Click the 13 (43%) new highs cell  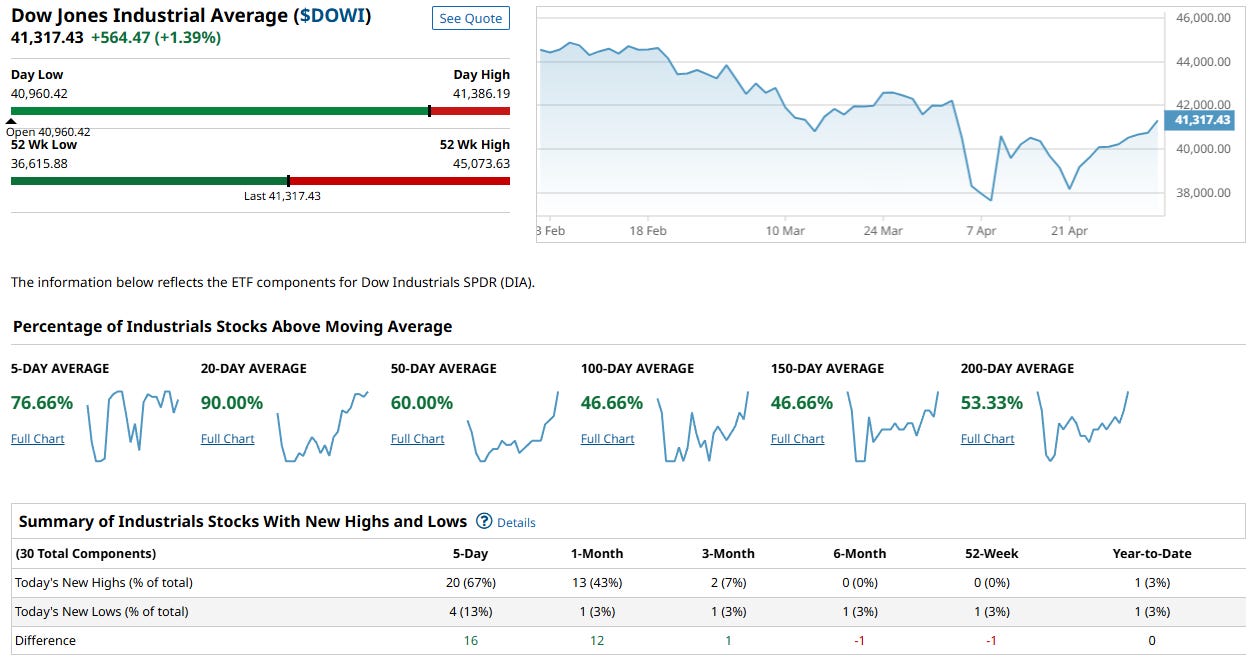(x=597, y=582)
